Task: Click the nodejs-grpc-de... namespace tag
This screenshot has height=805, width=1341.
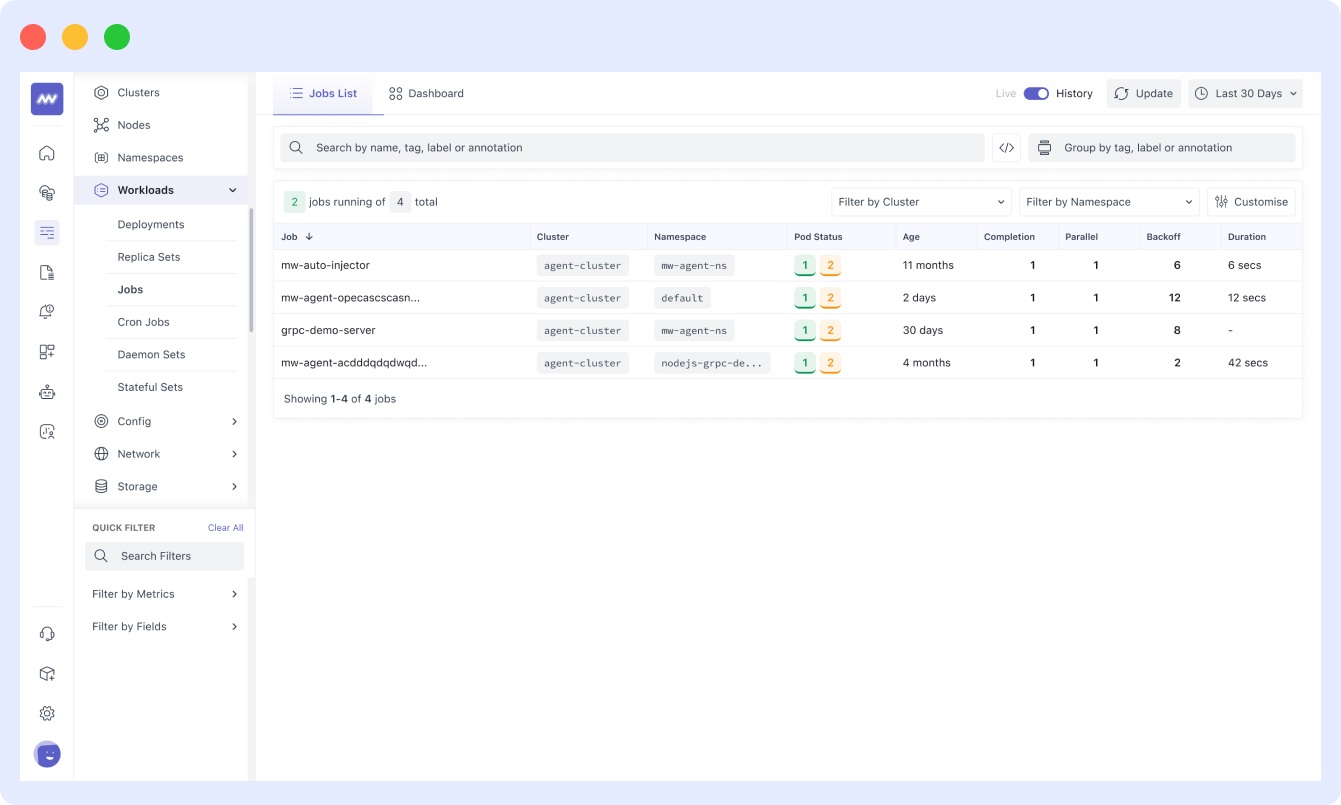Action: point(713,363)
